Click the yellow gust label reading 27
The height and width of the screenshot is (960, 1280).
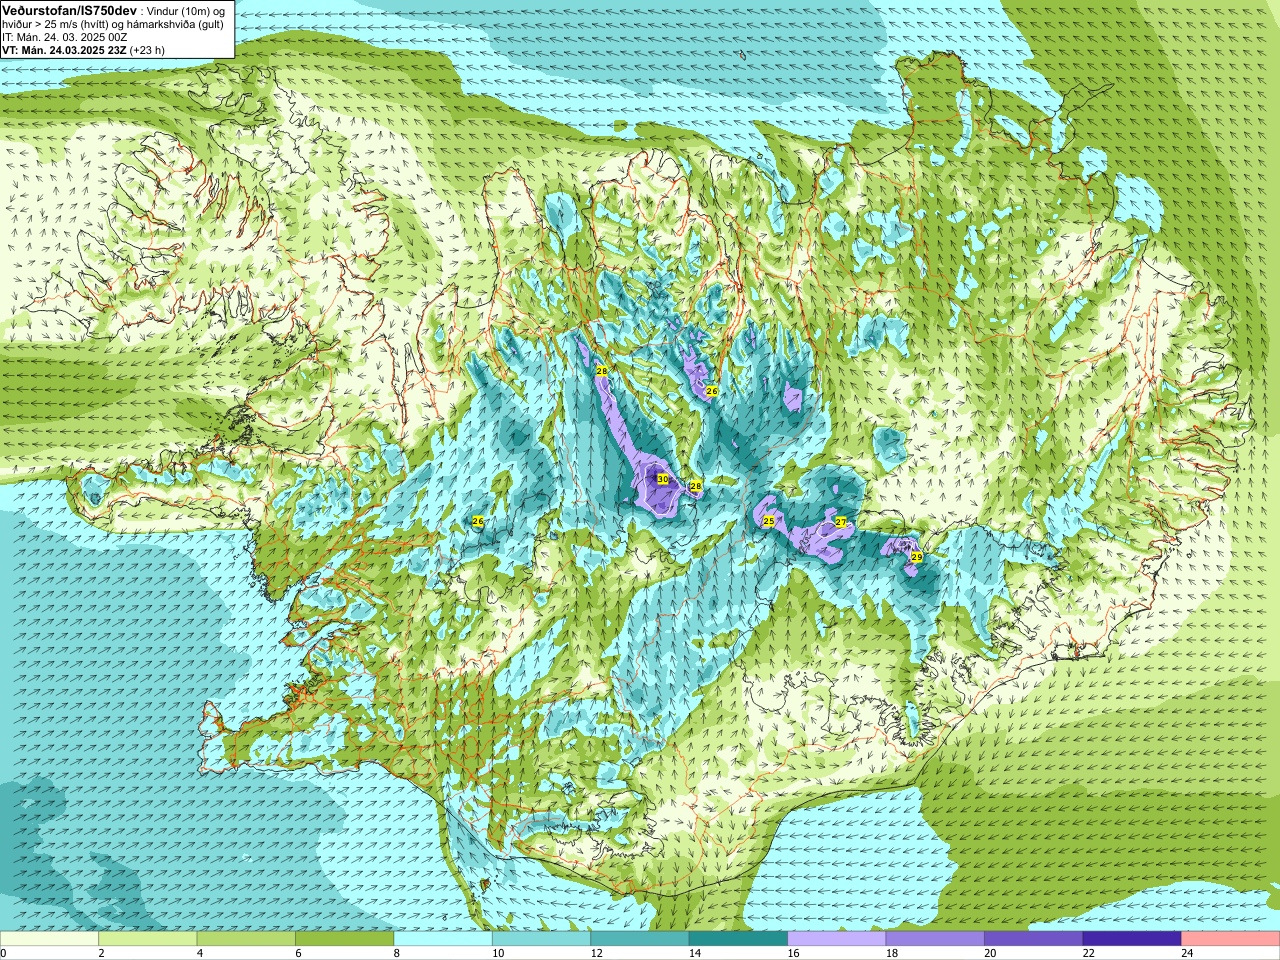tap(841, 522)
